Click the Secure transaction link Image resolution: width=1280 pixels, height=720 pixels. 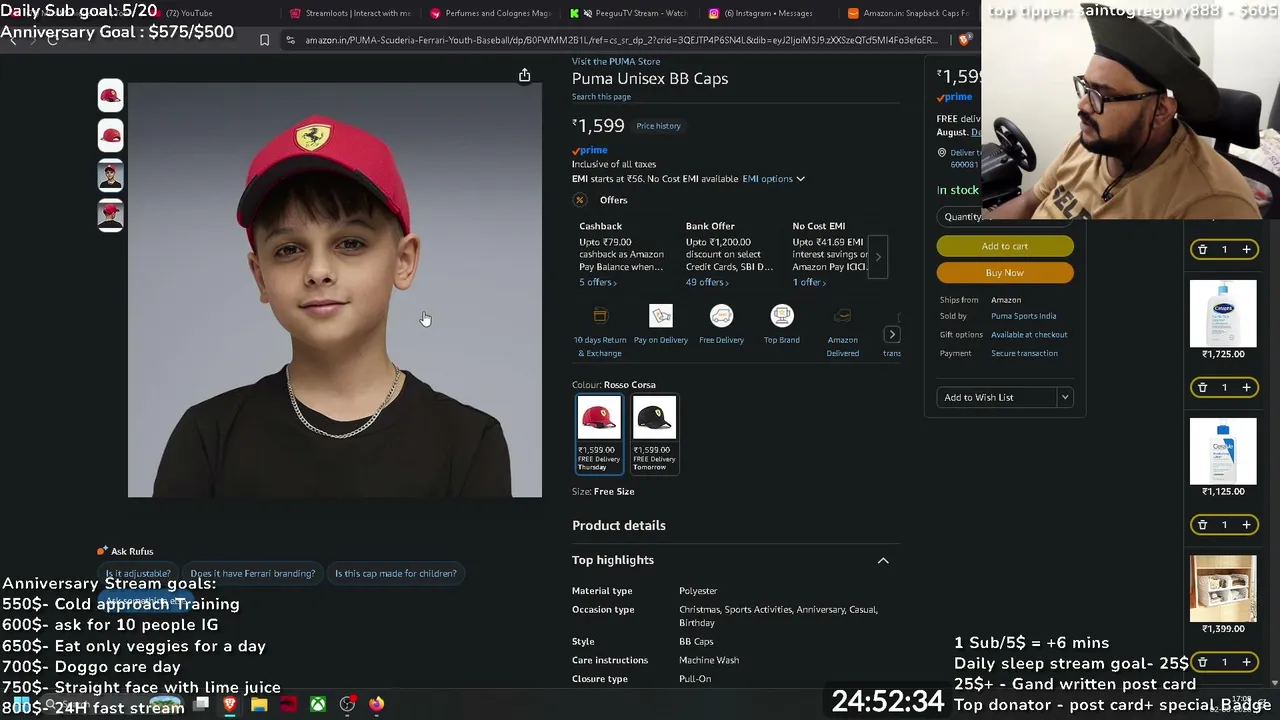pos(1024,353)
